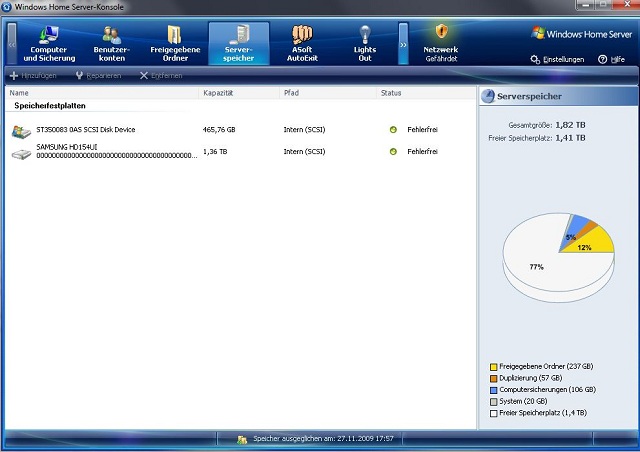Screen dimensions: 640x452
Task: Select the Serverspeicher tab
Action: tap(239, 44)
